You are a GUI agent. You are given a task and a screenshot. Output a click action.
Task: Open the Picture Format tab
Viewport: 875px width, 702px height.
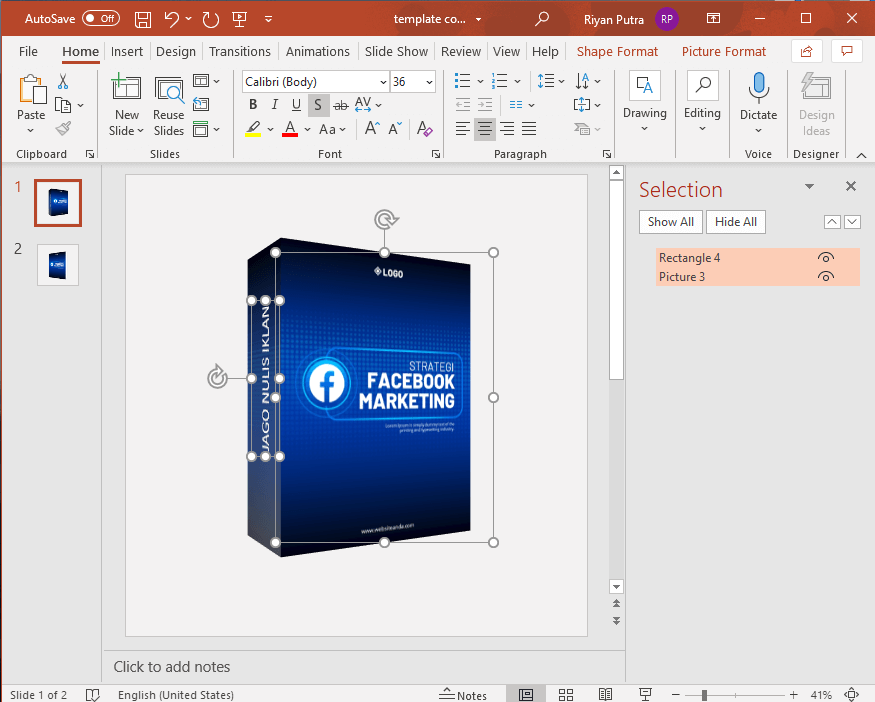click(724, 51)
